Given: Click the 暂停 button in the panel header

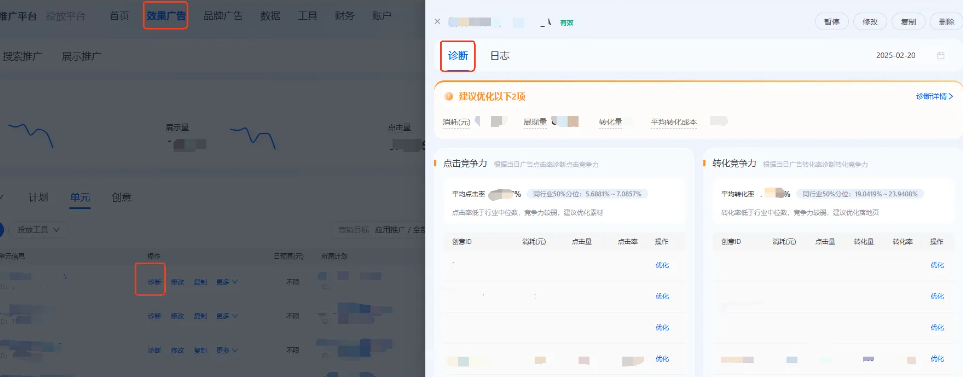Looking at the screenshot, I should coord(832,21).
